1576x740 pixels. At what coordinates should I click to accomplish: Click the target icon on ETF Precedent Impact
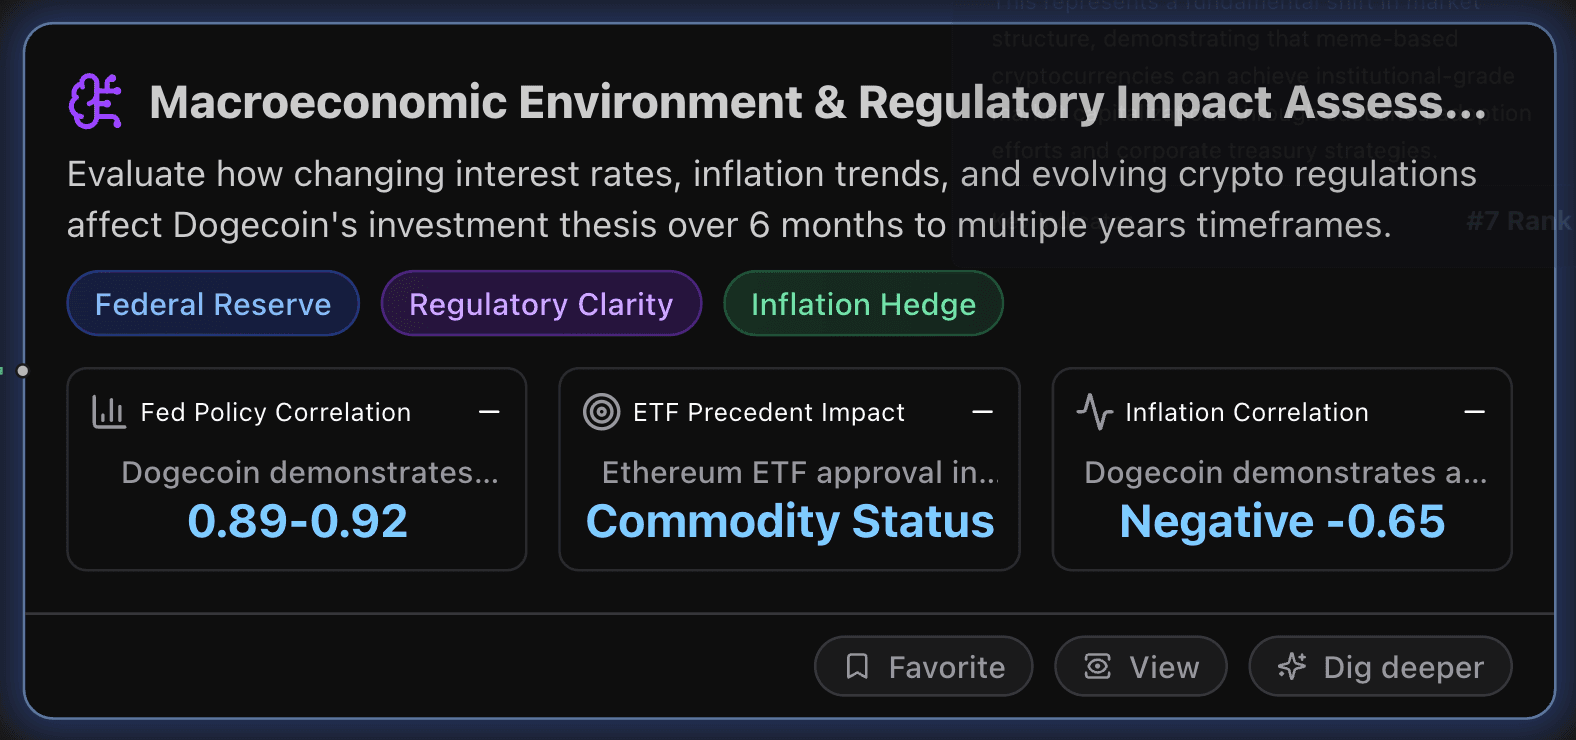tap(601, 411)
